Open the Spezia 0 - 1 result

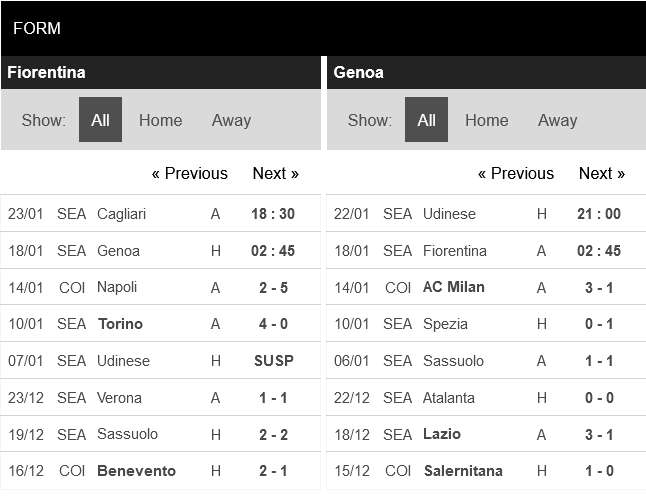pyautogui.click(x=599, y=324)
